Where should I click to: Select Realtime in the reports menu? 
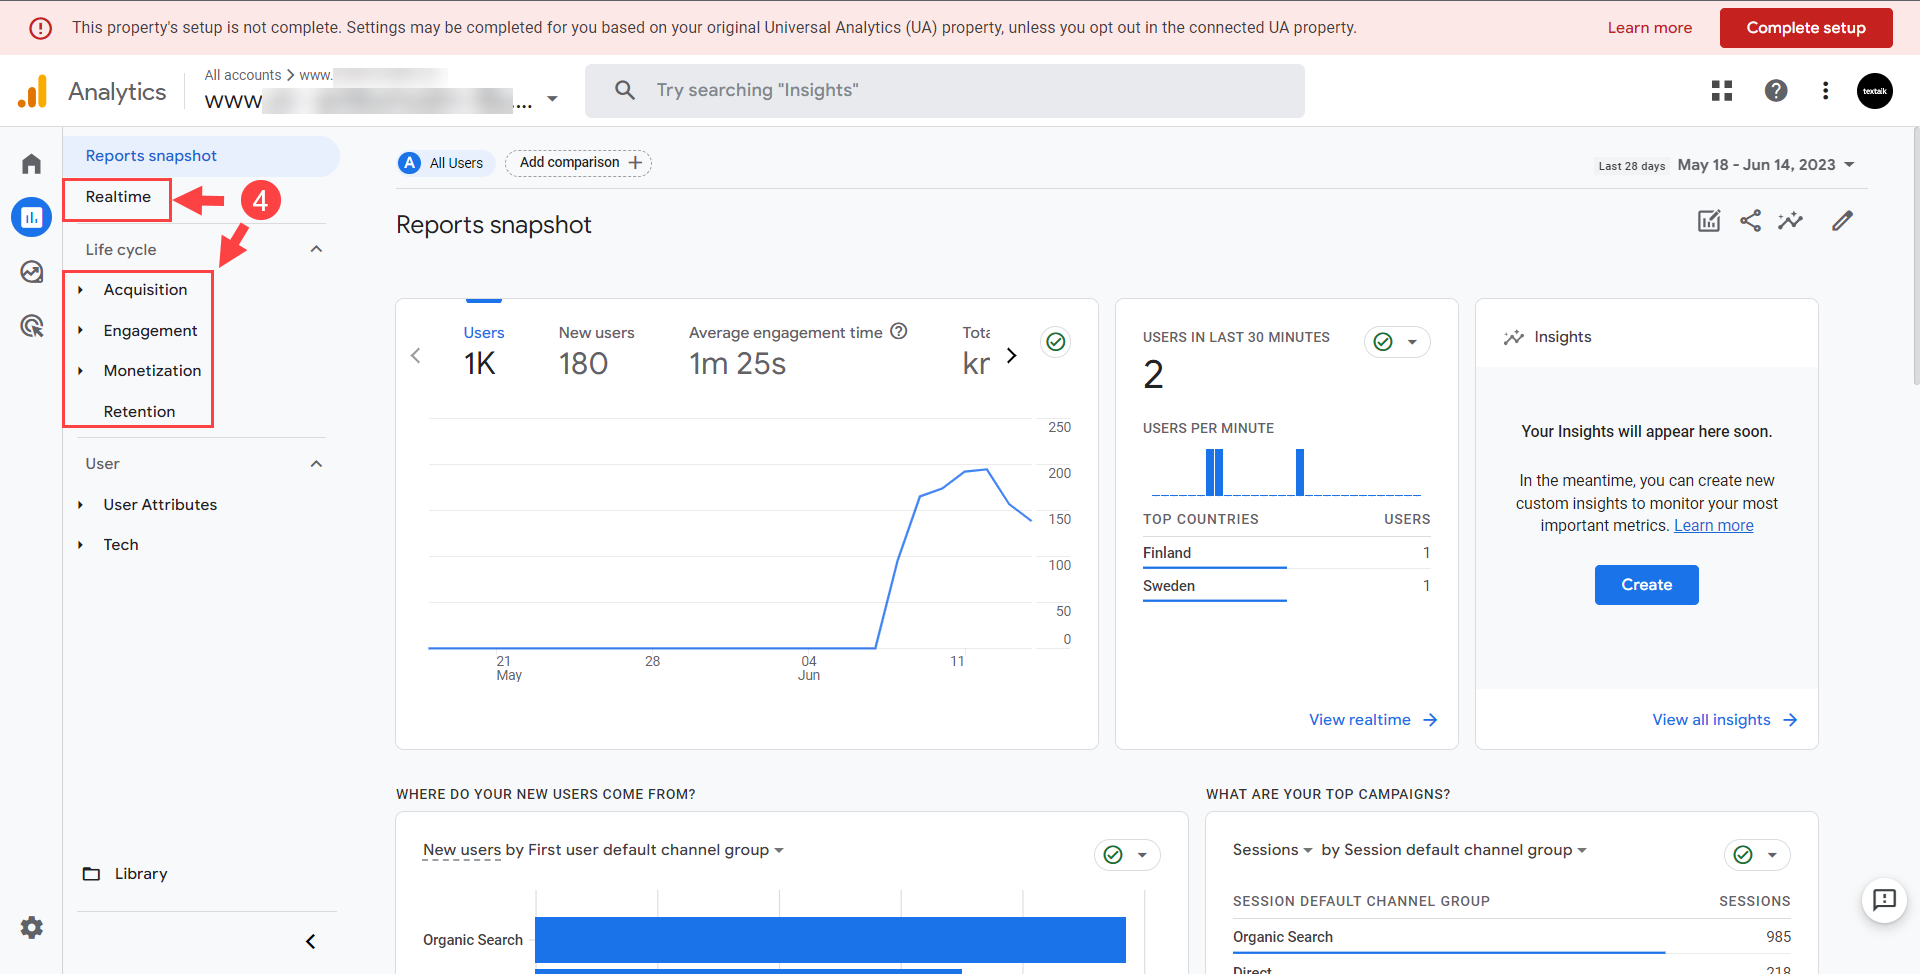point(118,197)
